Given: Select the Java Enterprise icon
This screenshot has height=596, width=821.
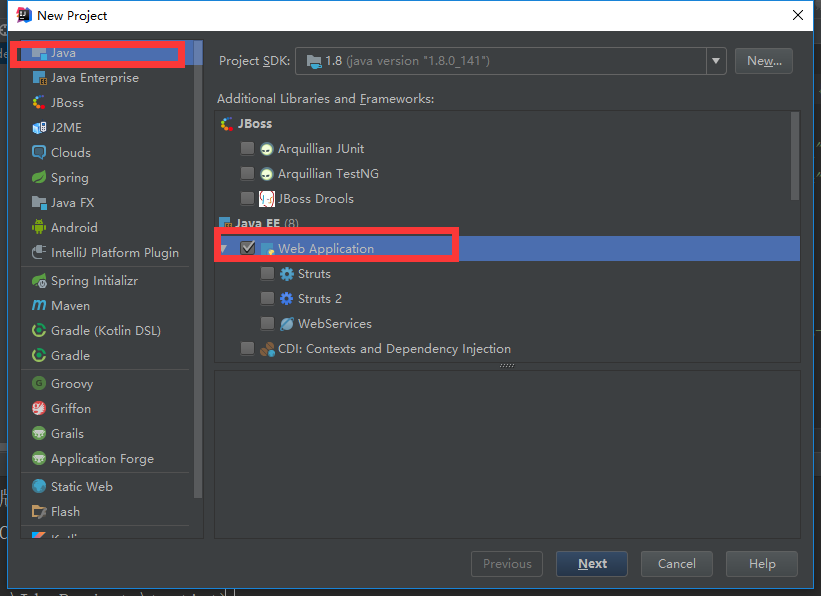Looking at the screenshot, I should point(39,78).
